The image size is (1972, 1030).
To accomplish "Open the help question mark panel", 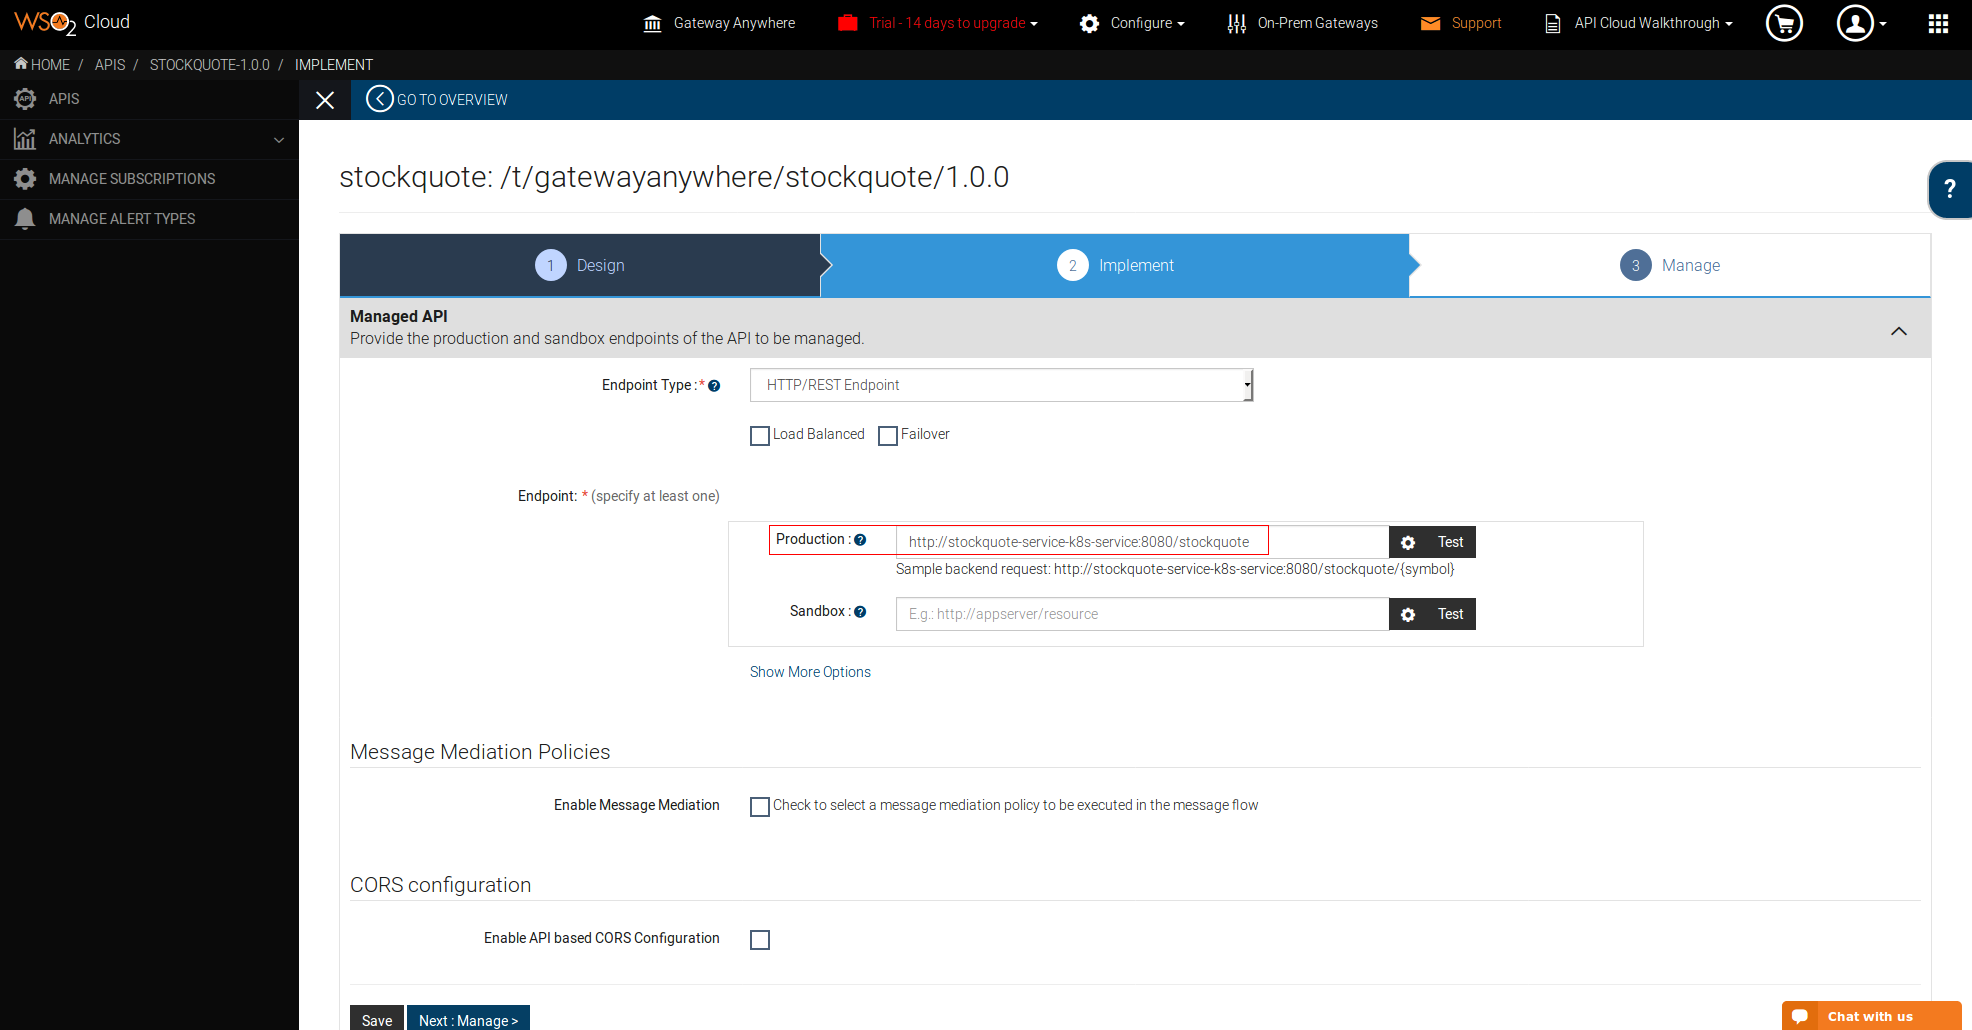I will pyautogui.click(x=1950, y=189).
